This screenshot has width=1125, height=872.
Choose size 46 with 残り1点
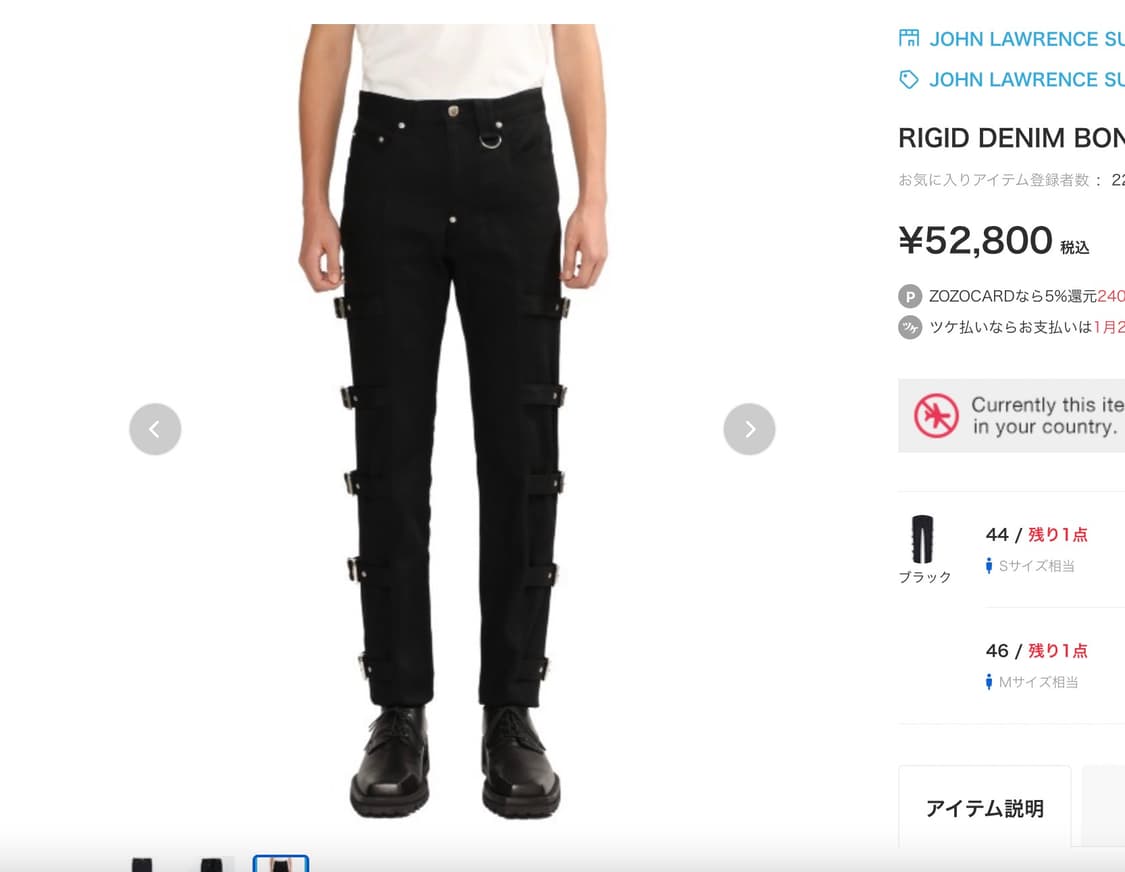(1037, 651)
